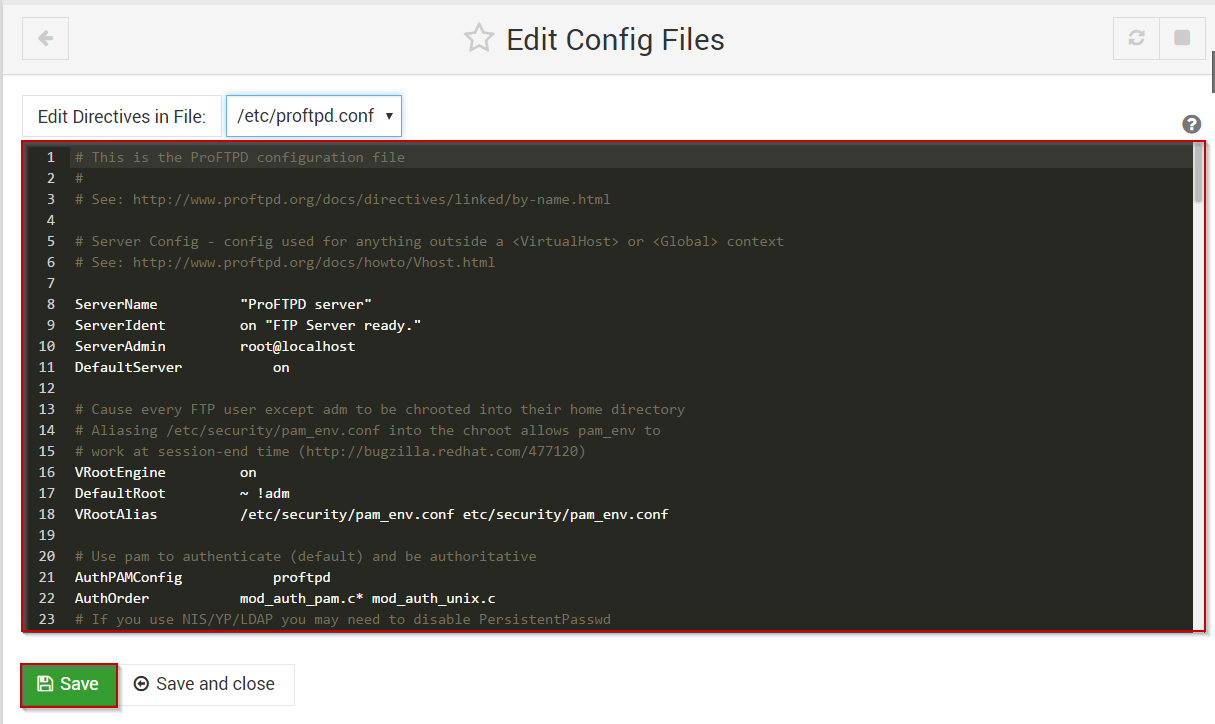
Task: Open the /etc/proftpd.conf file dropdown
Action: pyautogui.click(x=314, y=116)
